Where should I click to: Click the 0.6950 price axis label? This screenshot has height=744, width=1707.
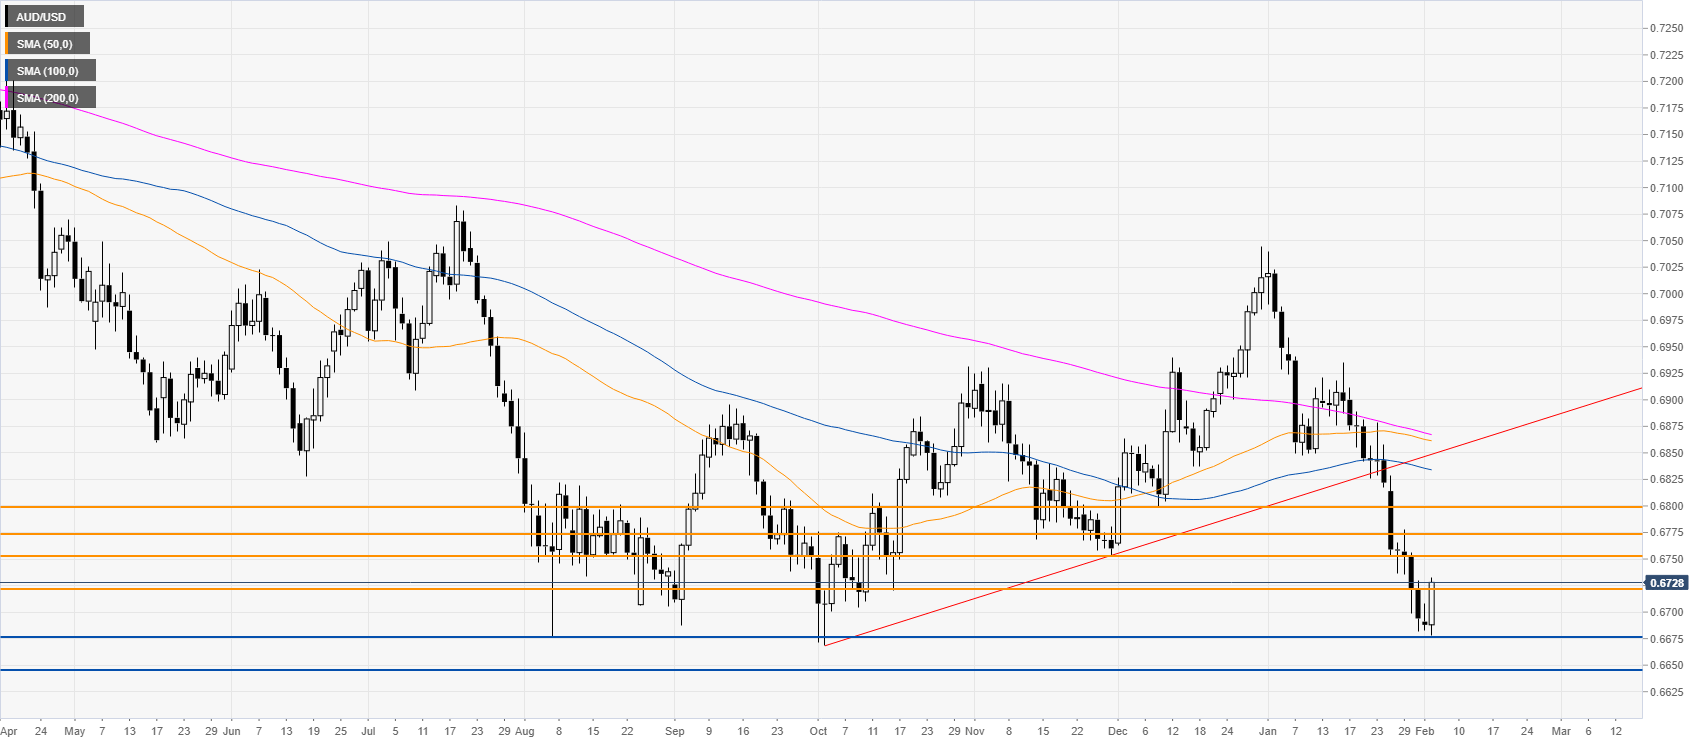(x=1667, y=347)
